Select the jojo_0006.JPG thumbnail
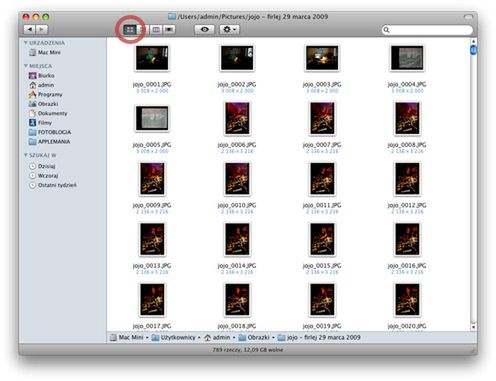 (237, 118)
